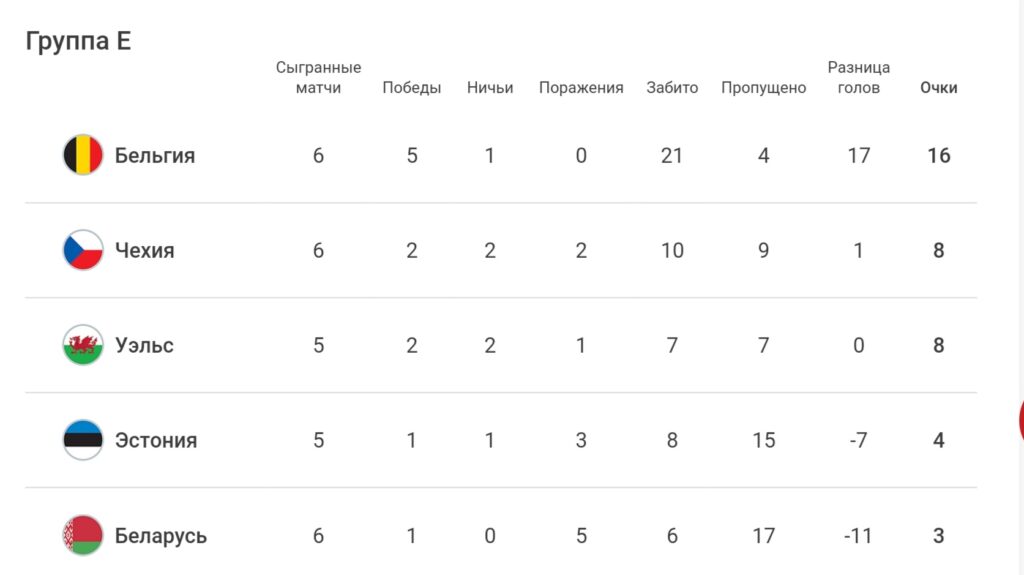This screenshot has height=575, width=1024.
Task: Click the Ничьи column header
Action: [490, 88]
